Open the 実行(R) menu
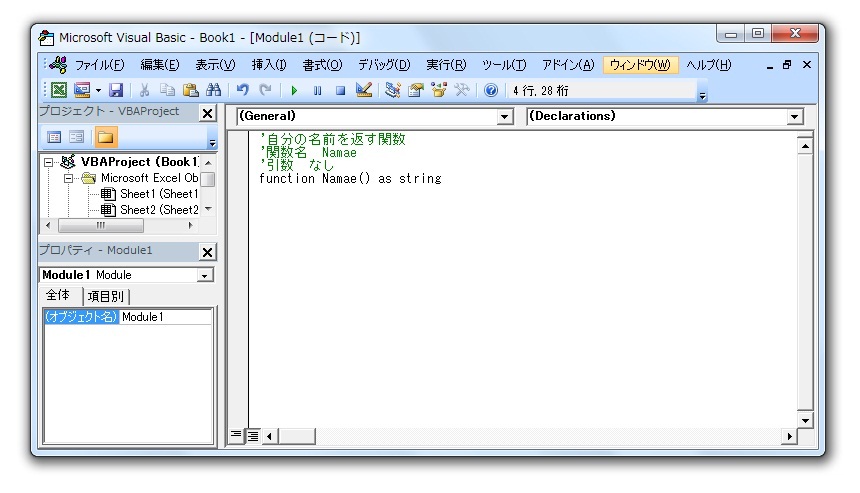The image size is (860, 493). click(446, 65)
